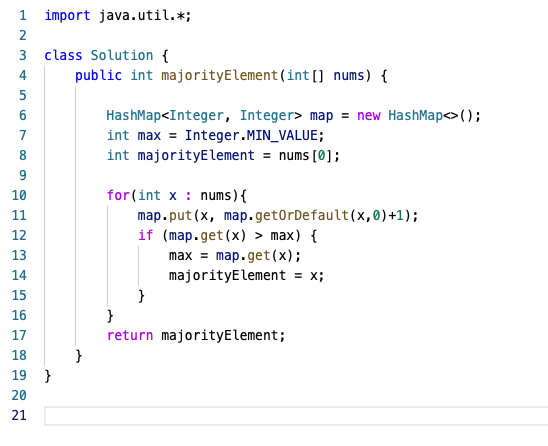Screen dimensions: 548x446
Task: Click 'int x' in the for loop
Action: point(157,195)
